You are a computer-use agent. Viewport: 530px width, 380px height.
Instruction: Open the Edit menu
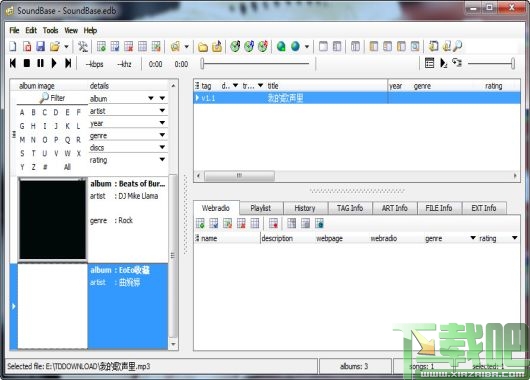point(31,30)
